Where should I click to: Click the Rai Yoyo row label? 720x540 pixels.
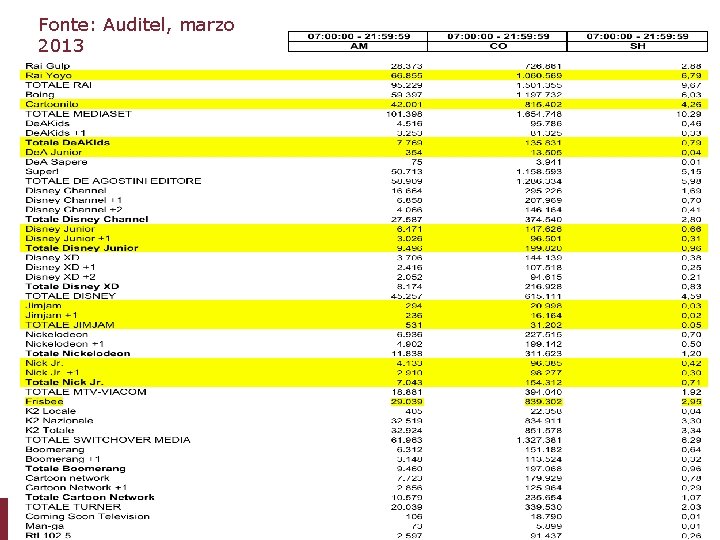click(49, 75)
